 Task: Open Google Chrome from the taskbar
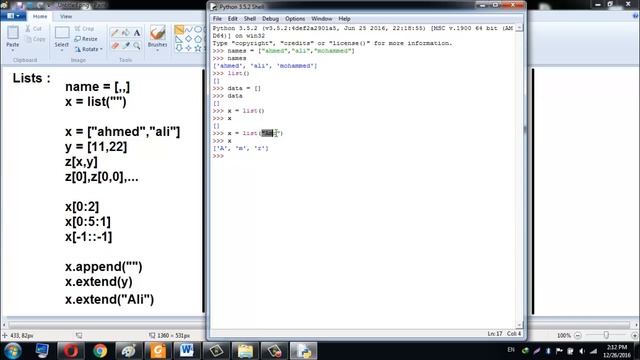[100, 351]
